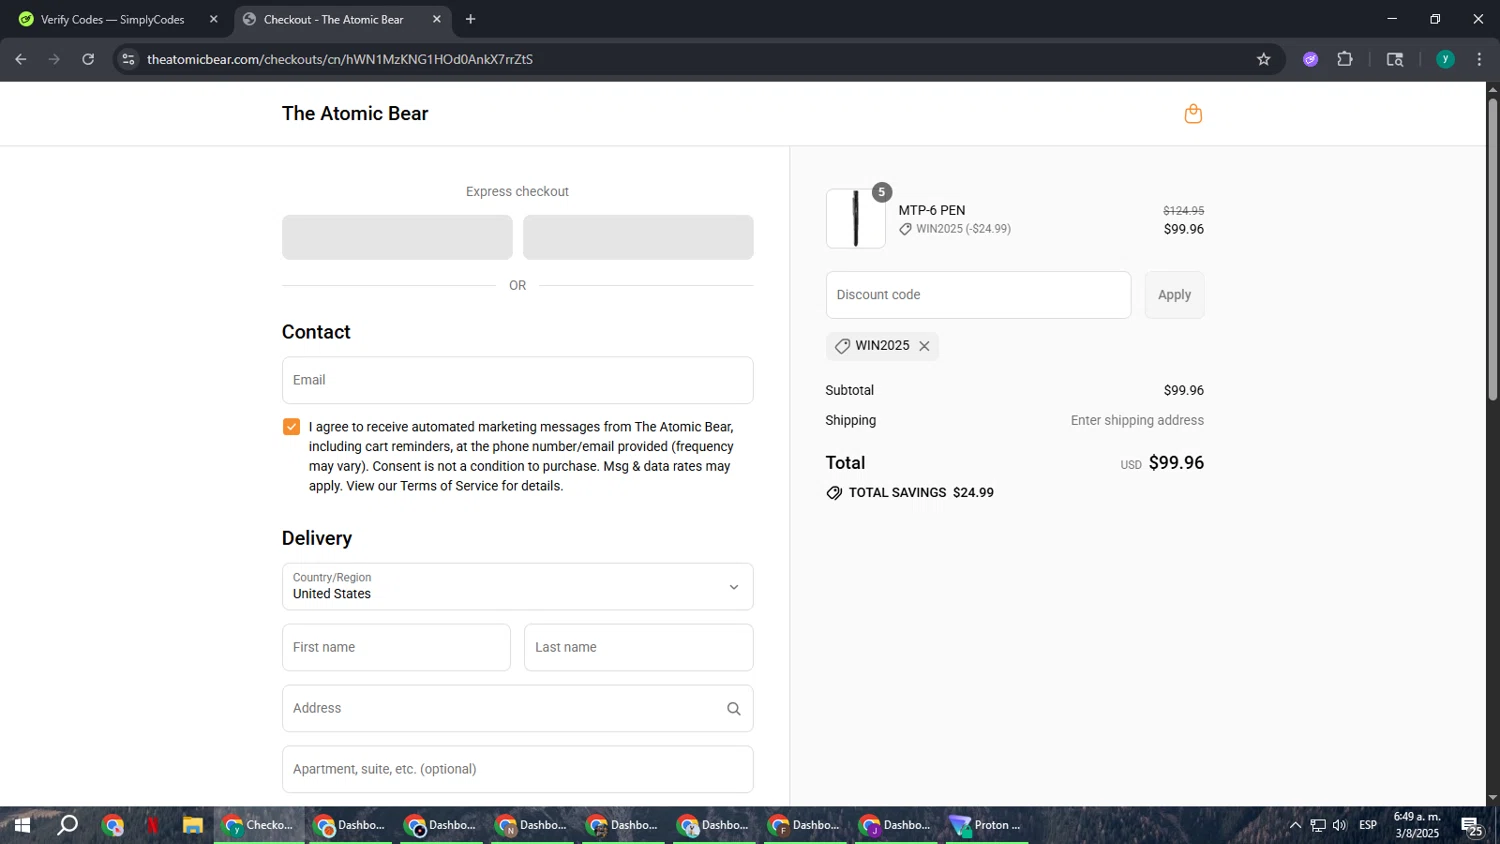The width and height of the screenshot is (1500, 844).
Task: Click the network tray icon
Action: (1318, 825)
